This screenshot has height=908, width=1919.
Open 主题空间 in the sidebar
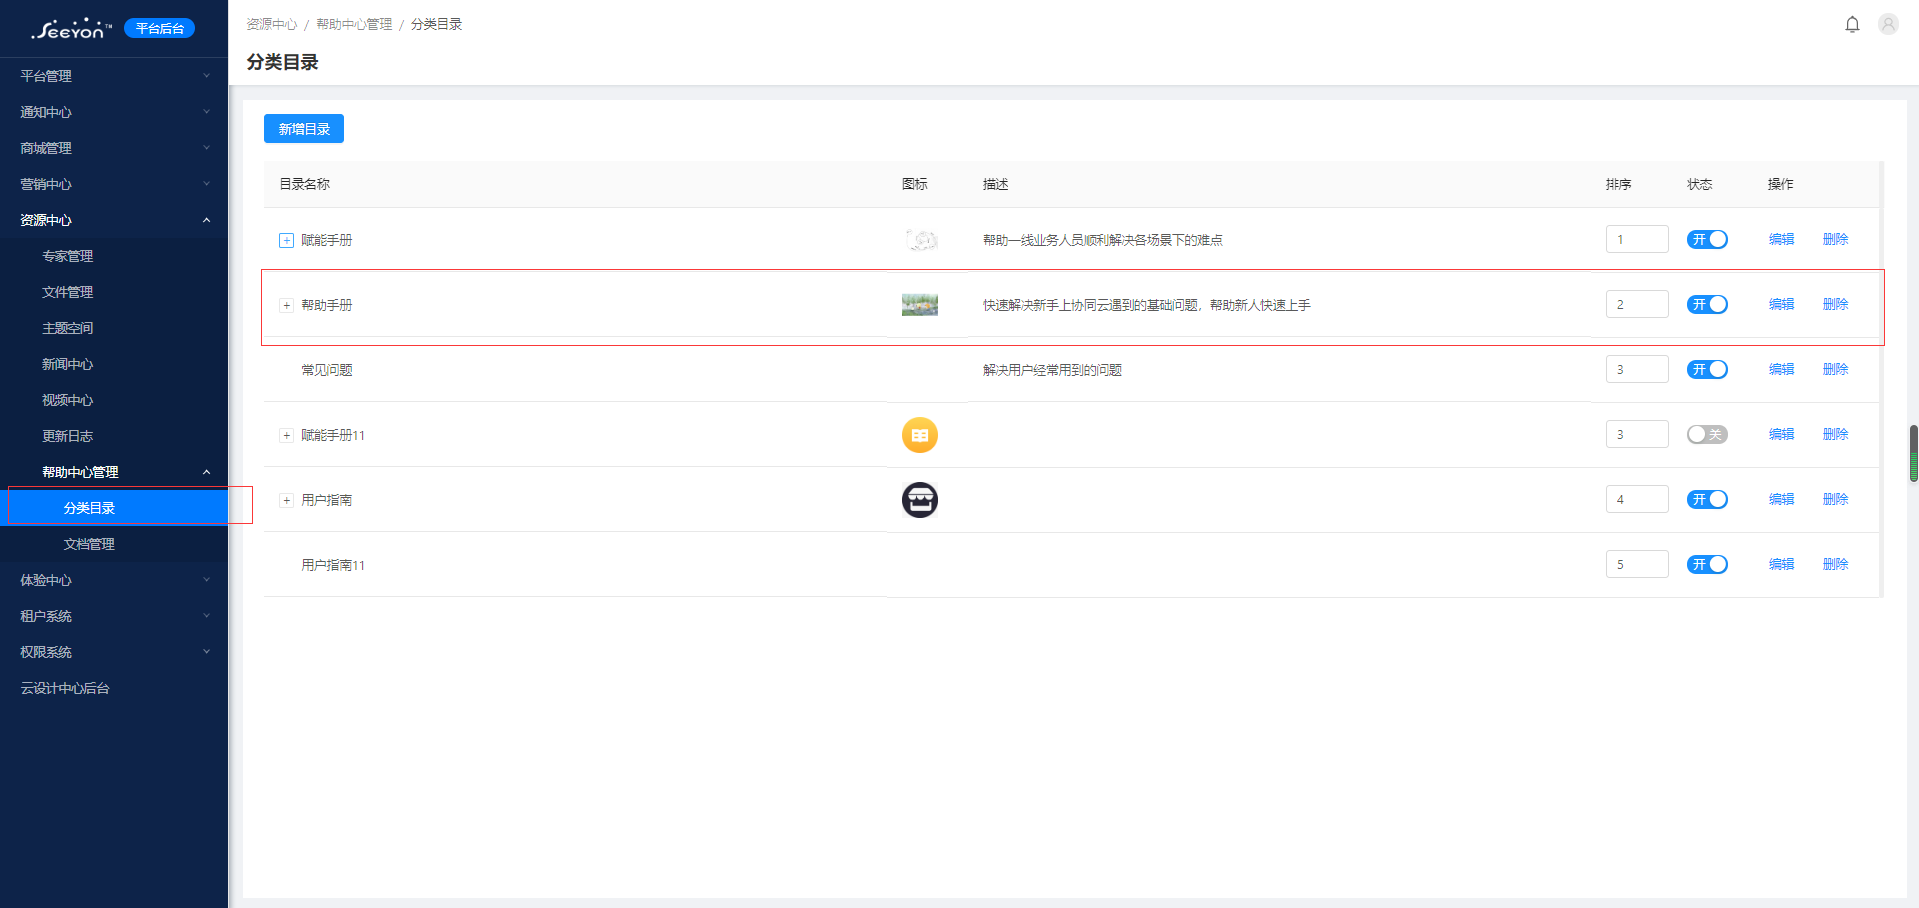(114, 328)
